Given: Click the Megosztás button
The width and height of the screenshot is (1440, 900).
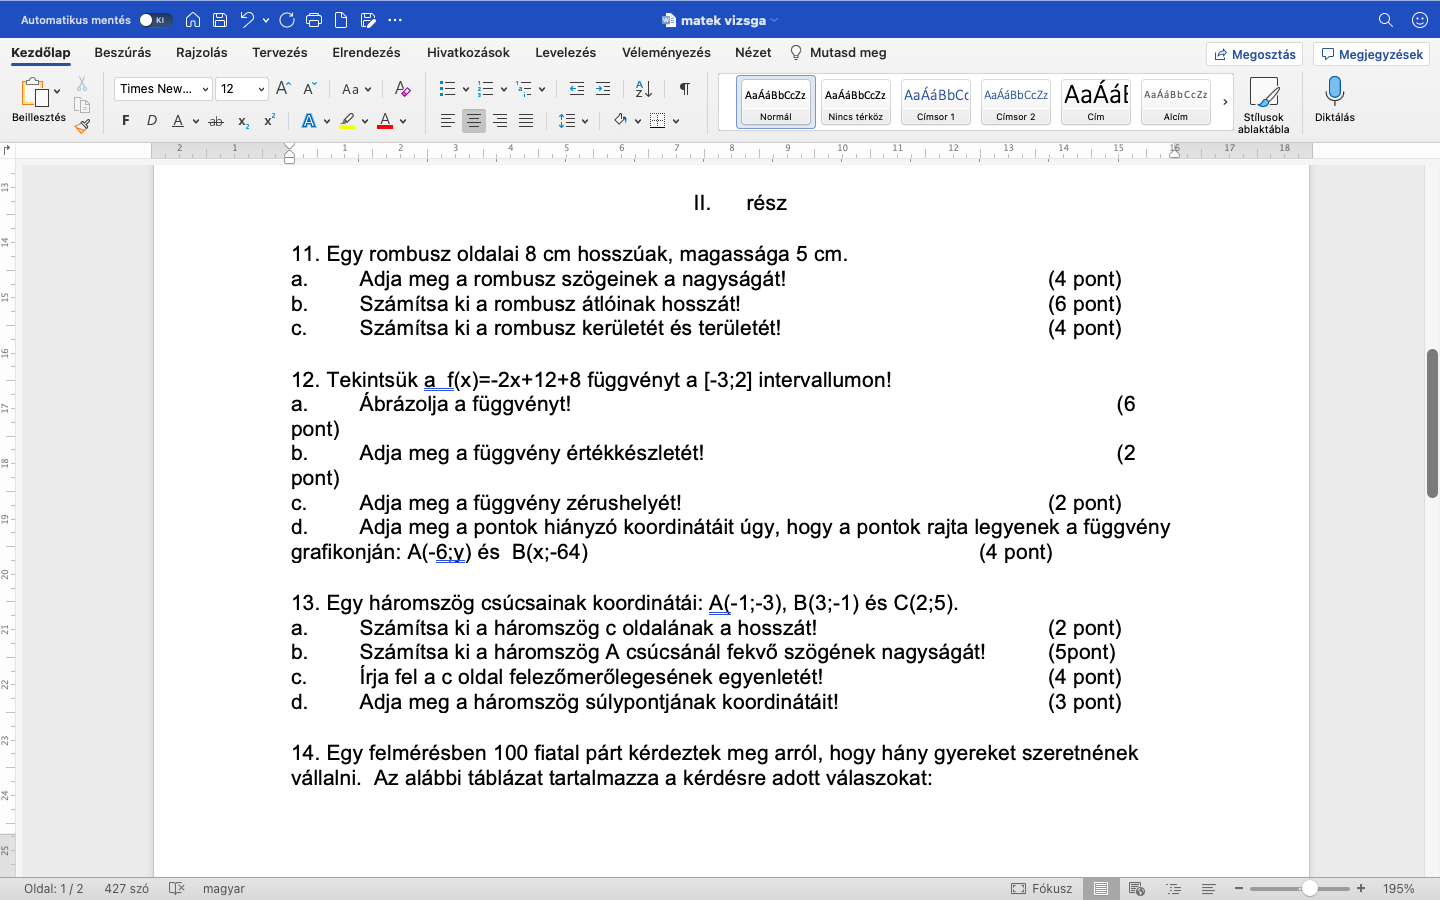Looking at the screenshot, I should (x=1255, y=54).
